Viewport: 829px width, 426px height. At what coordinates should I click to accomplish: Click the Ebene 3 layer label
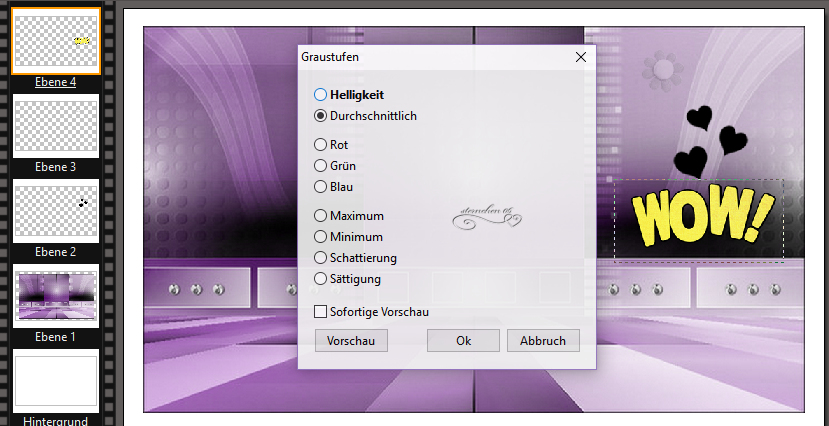click(x=56, y=167)
